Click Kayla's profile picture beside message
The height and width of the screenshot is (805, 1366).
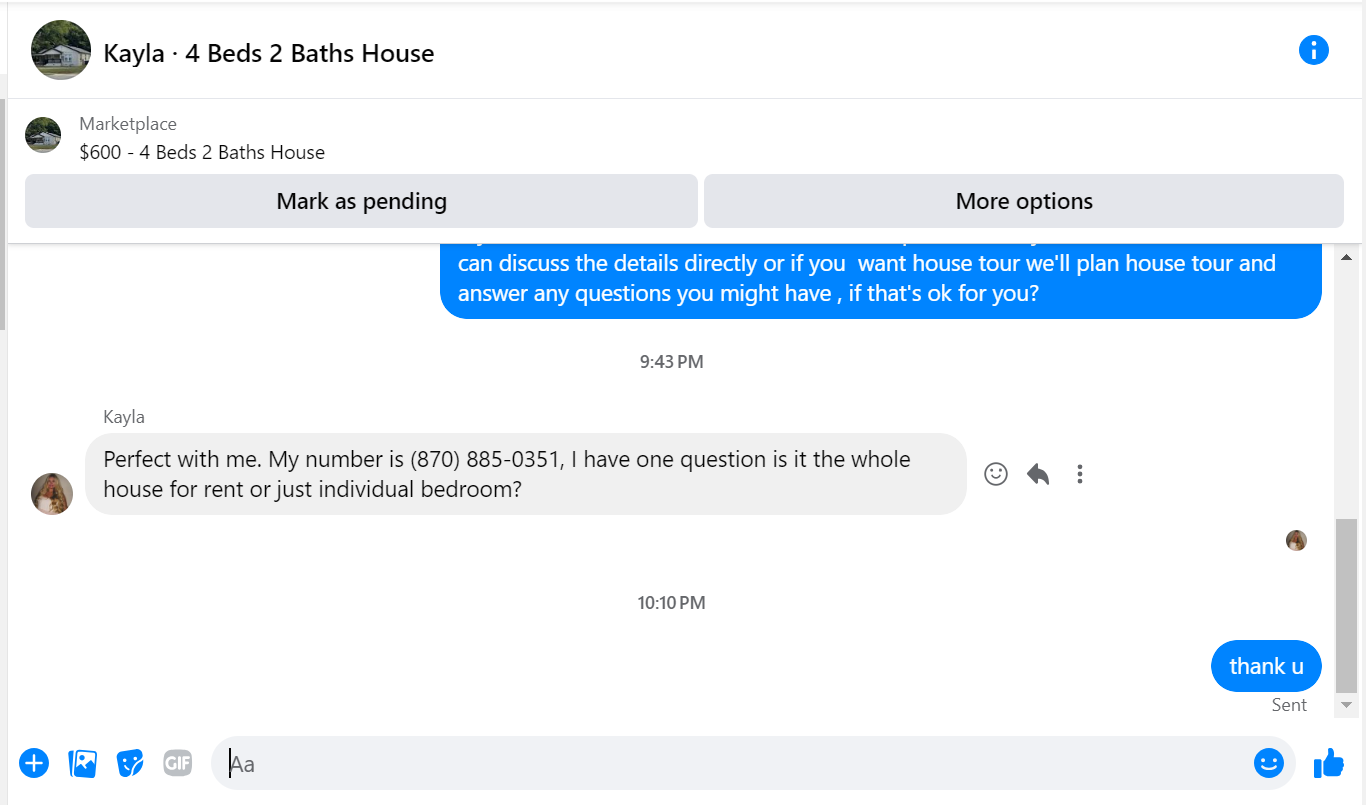pos(52,493)
